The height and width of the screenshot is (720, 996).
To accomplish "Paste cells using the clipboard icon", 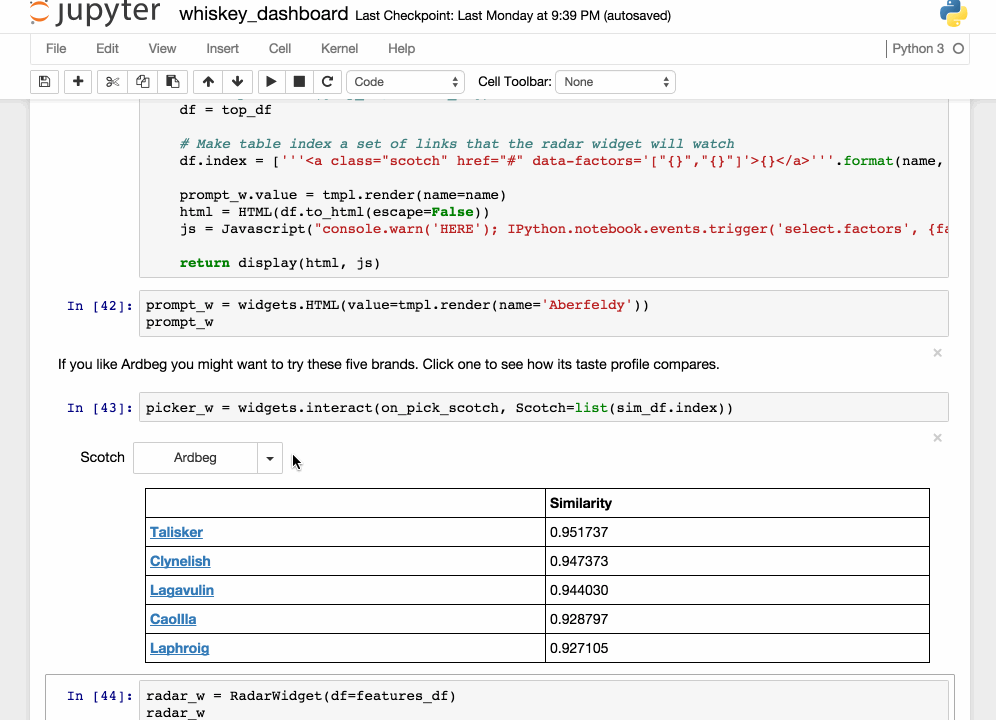I will (173, 82).
